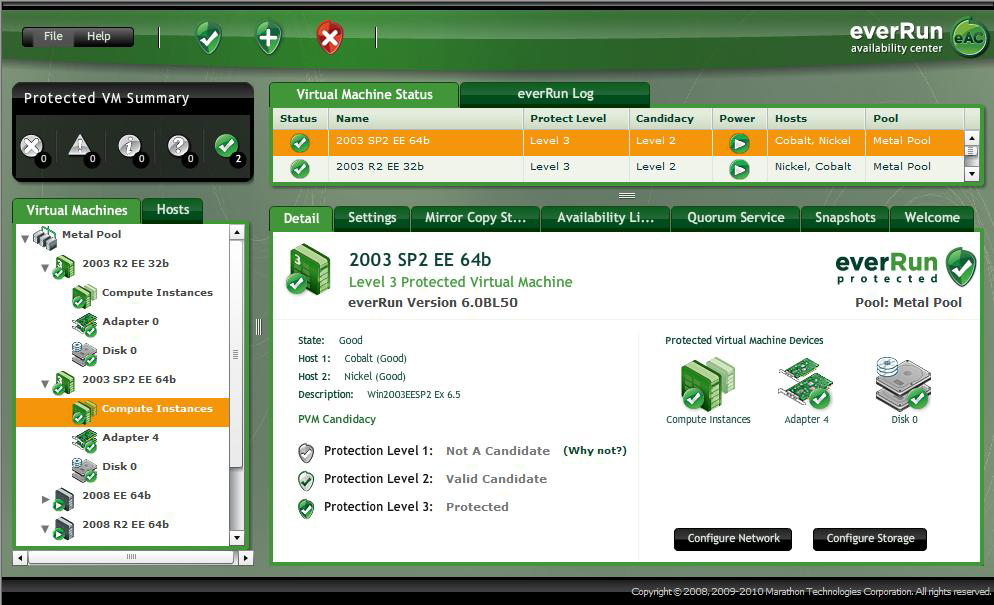Image resolution: width=994 pixels, height=605 pixels.
Task: Click the green plus shield toolbar icon
Action: 269,37
